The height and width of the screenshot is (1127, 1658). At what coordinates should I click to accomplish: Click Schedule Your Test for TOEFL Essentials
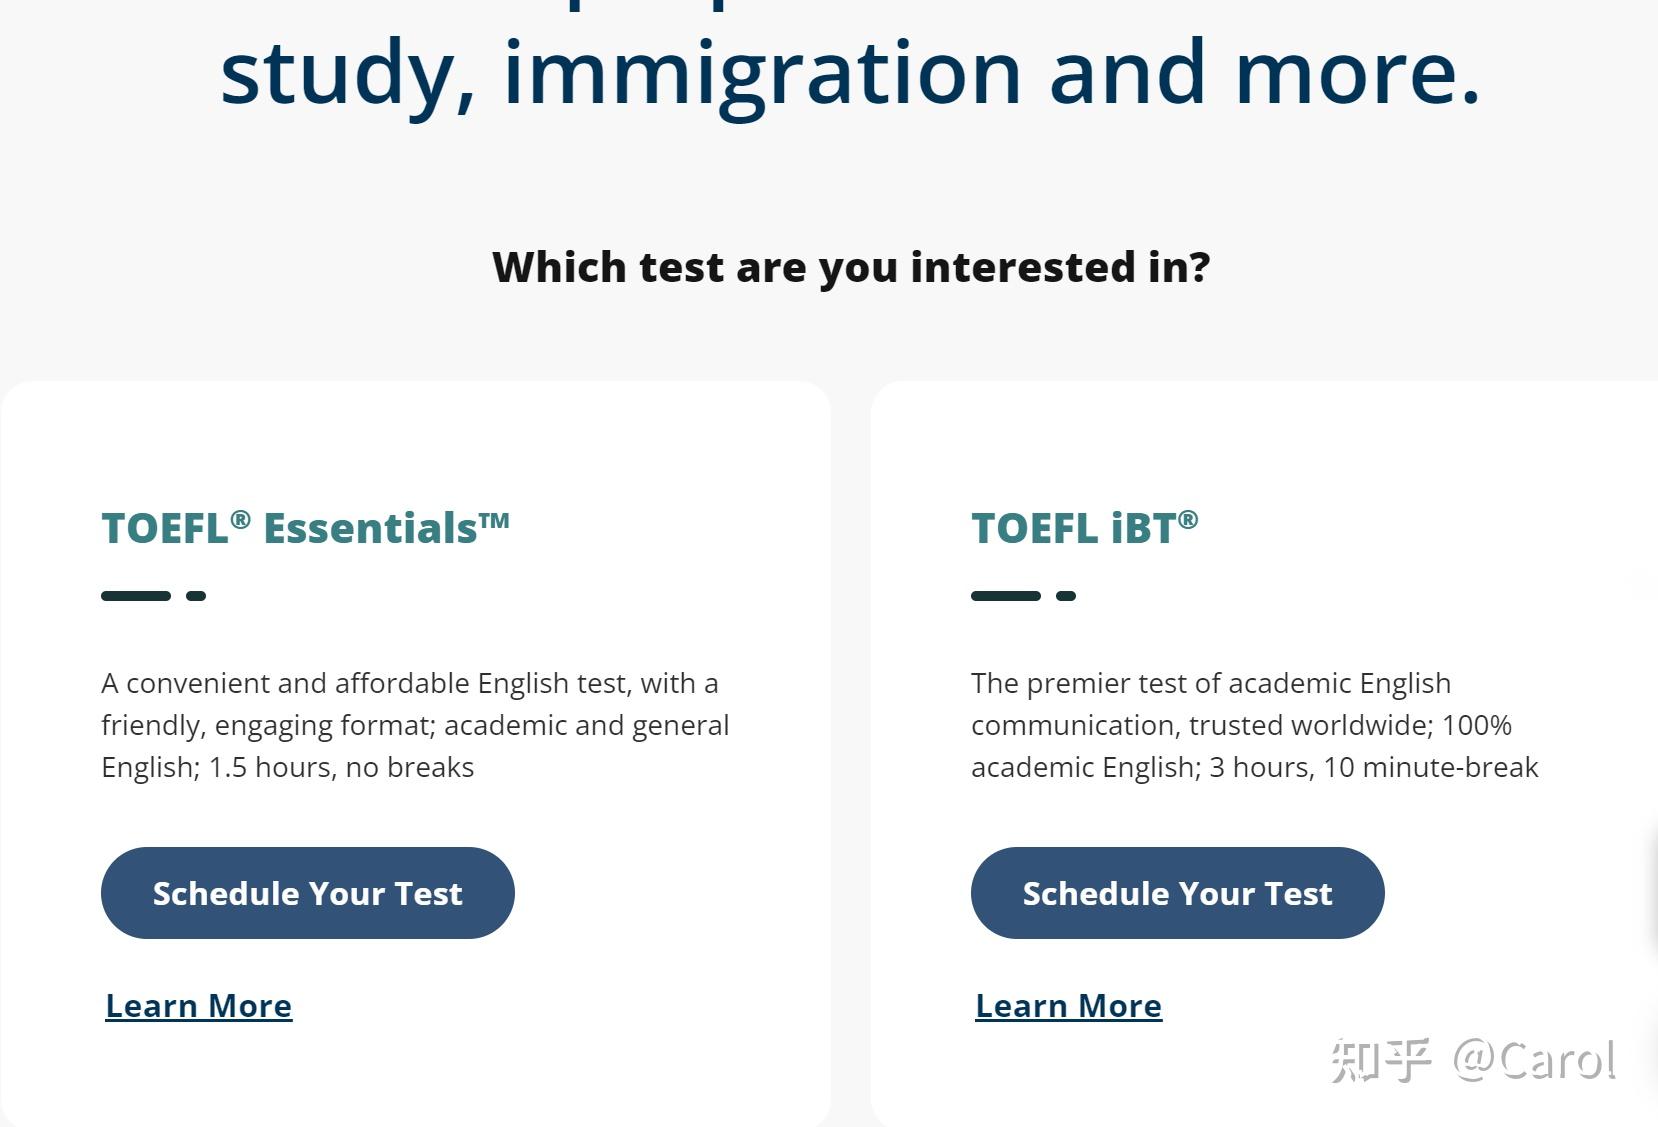[307, 892]
